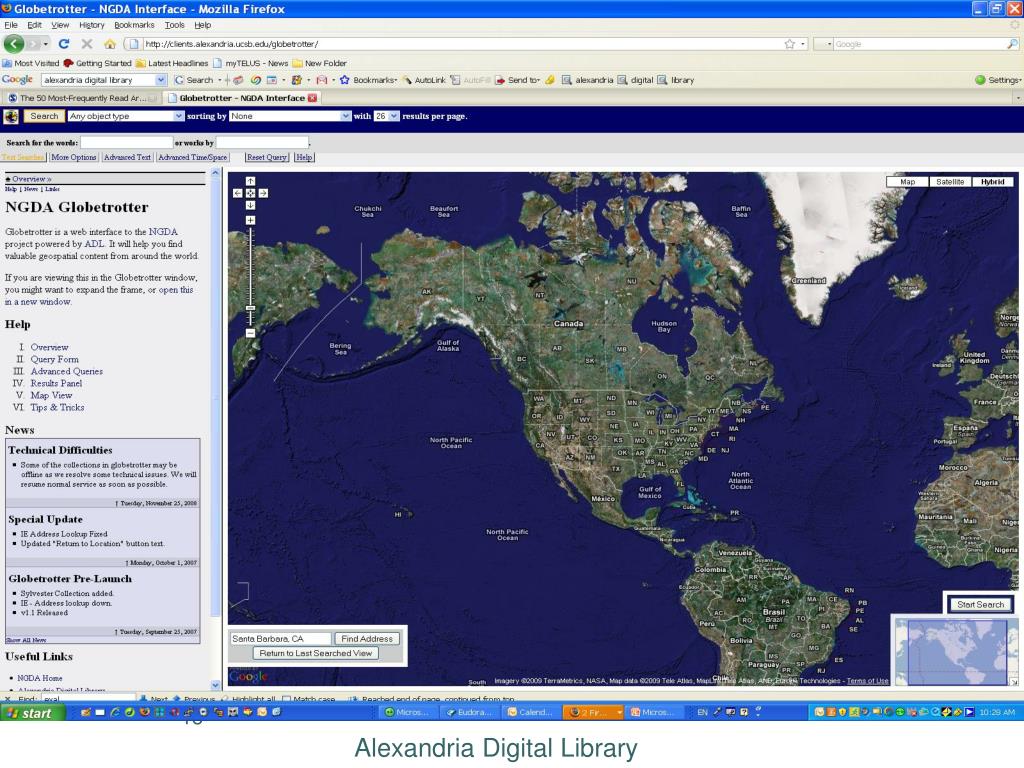Image resolution: width=1024 pixels, height=768 pixels.
Task: Go back with the green Back arrow
Action: 14,44
